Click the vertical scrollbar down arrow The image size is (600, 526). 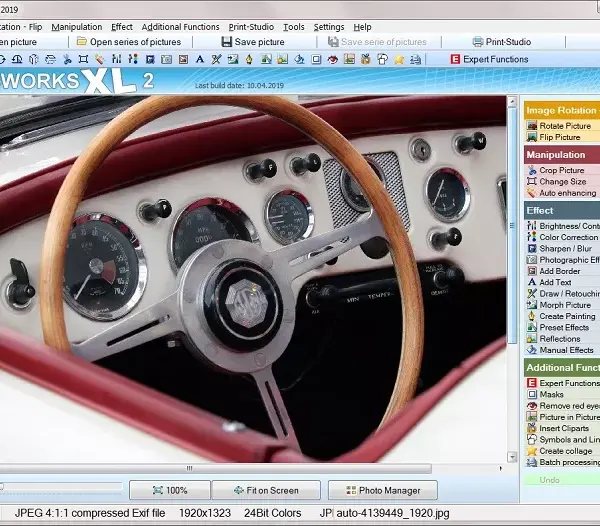512,457
